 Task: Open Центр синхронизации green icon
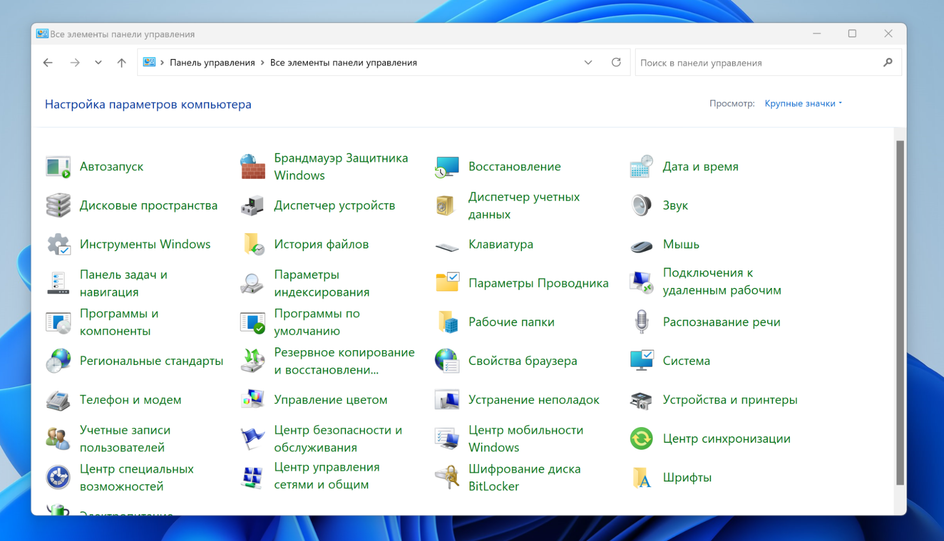[641, 438]
